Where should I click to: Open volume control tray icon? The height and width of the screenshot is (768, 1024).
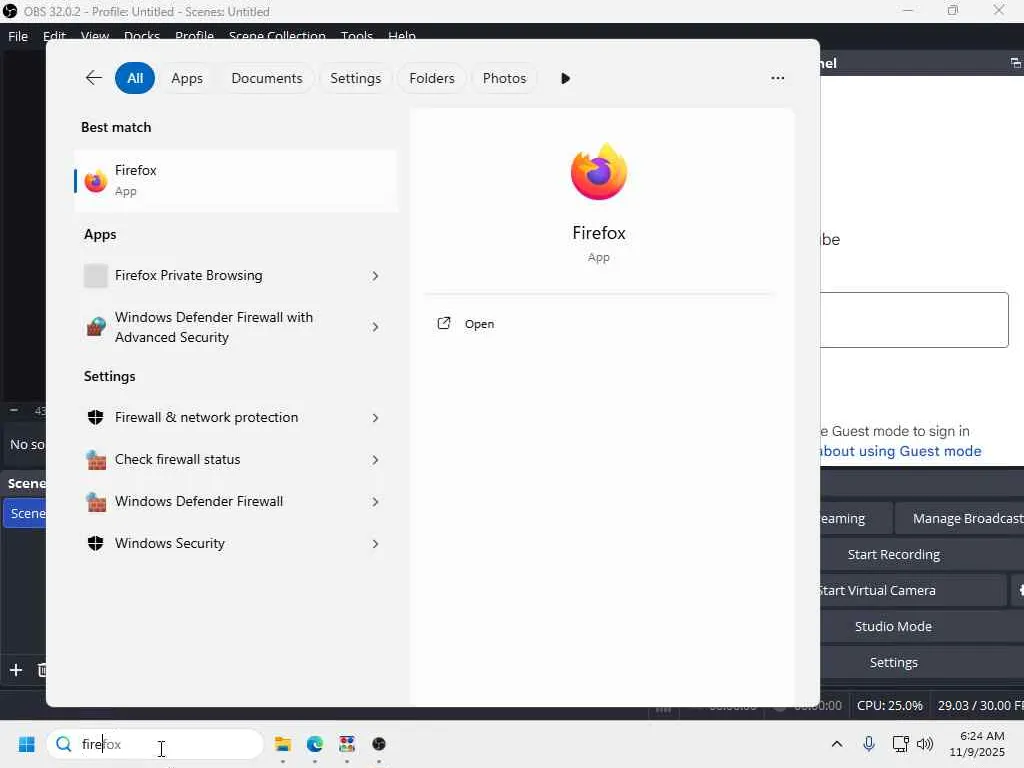[925, 744]
